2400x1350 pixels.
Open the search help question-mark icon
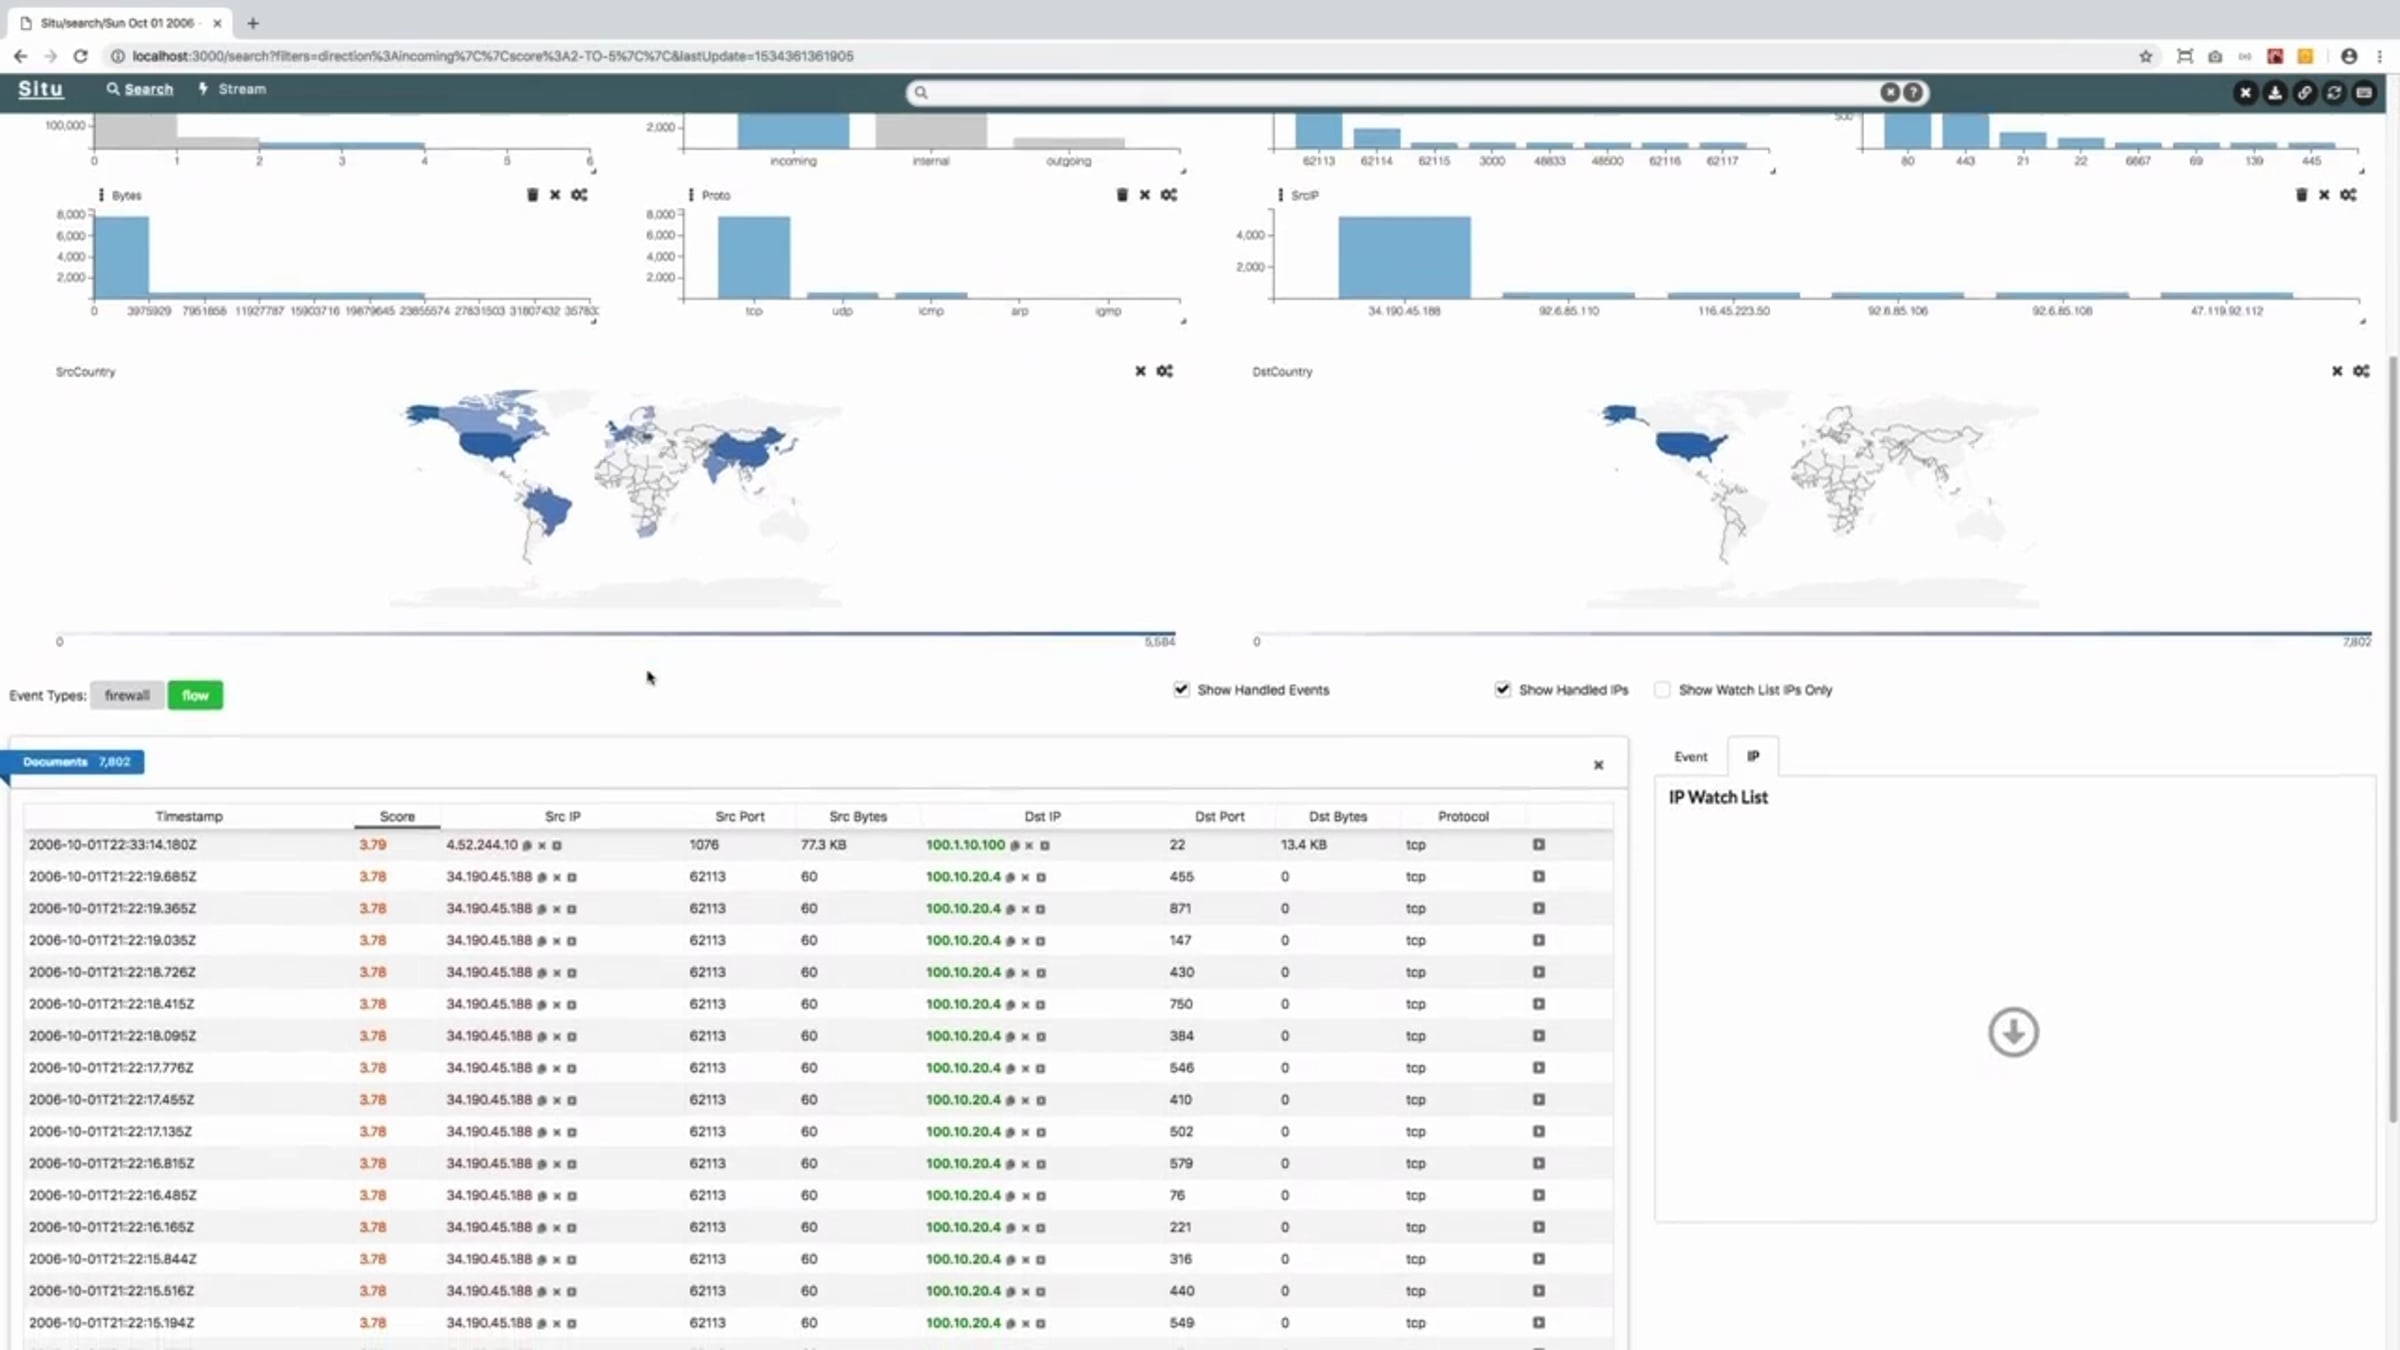1912,92
